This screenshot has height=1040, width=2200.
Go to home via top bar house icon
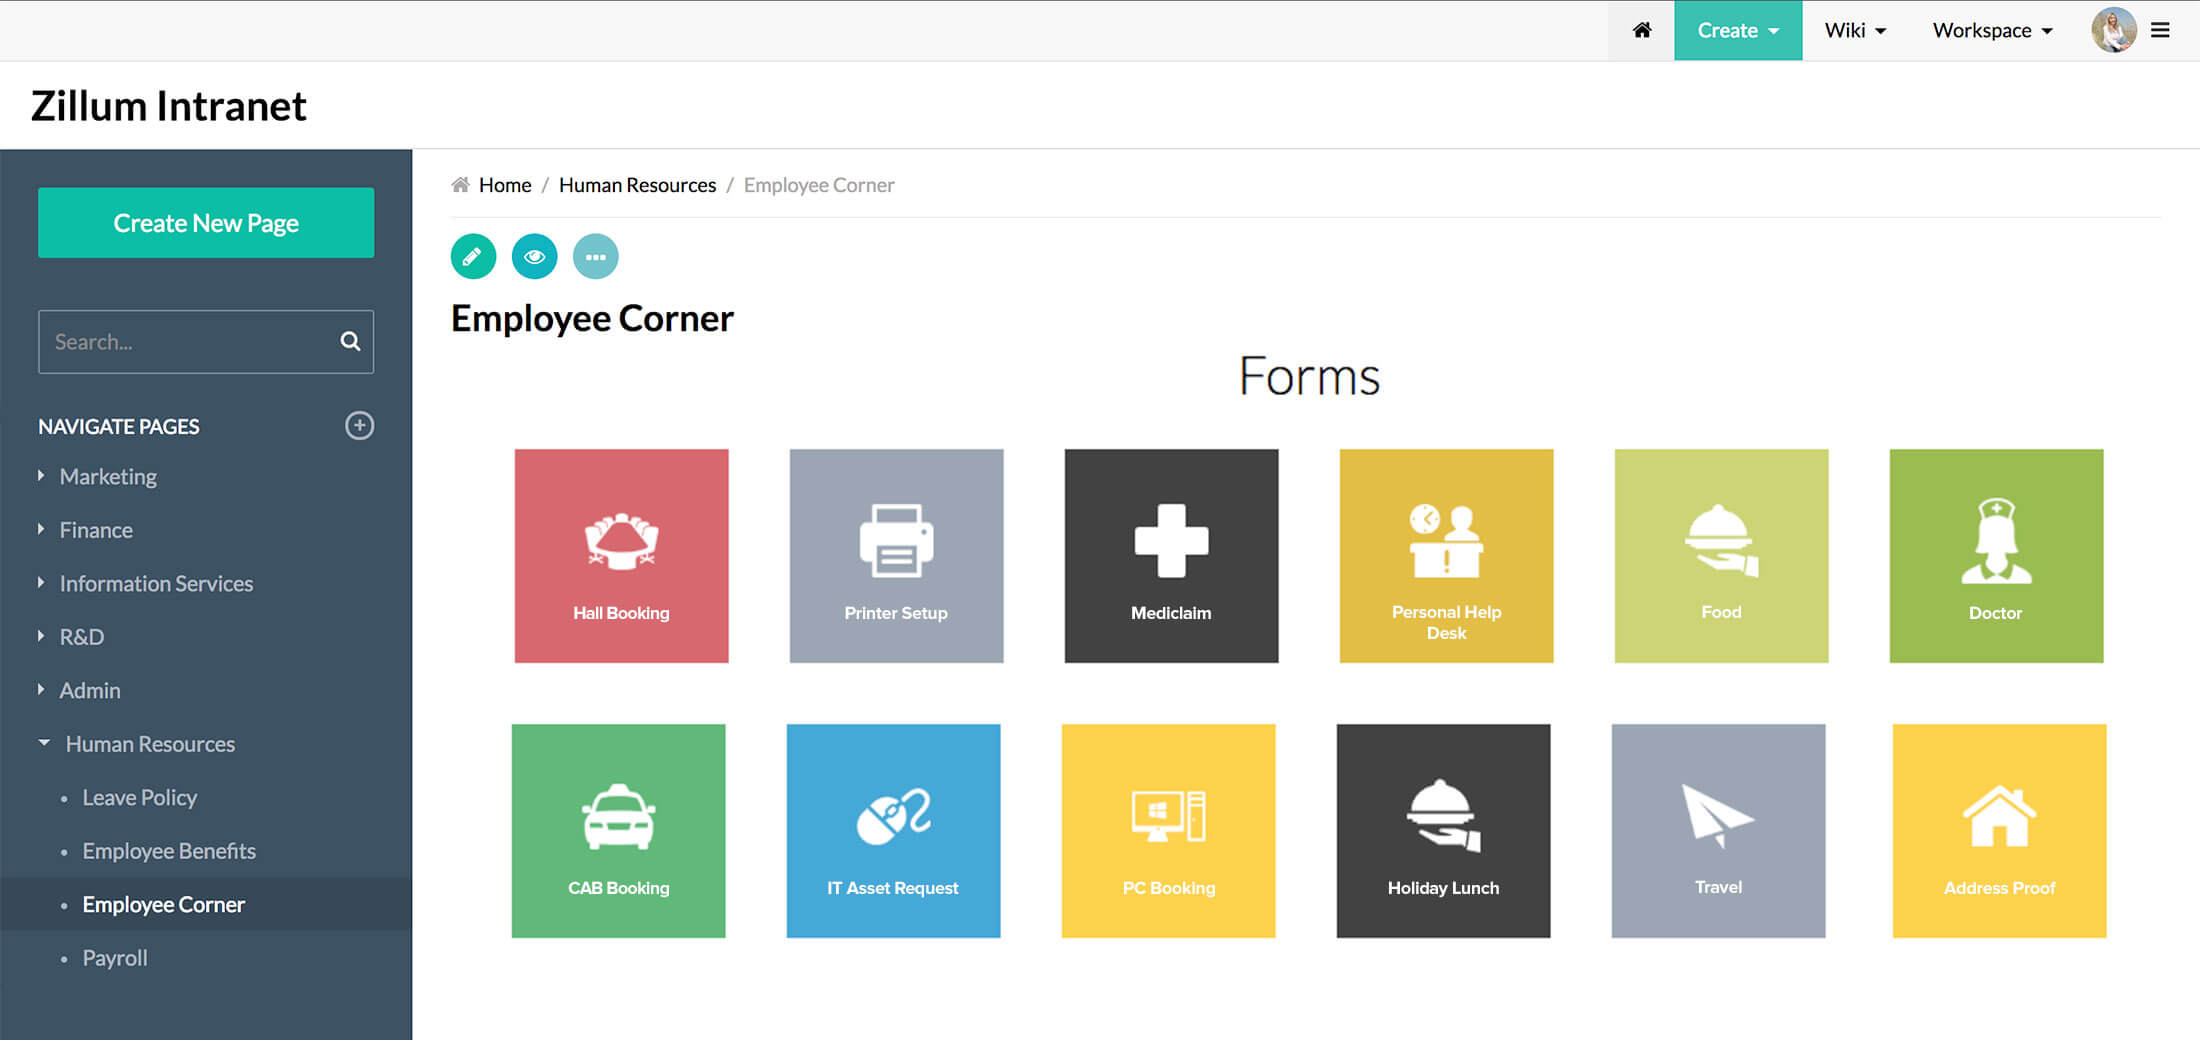click(x=1641, y=30)
